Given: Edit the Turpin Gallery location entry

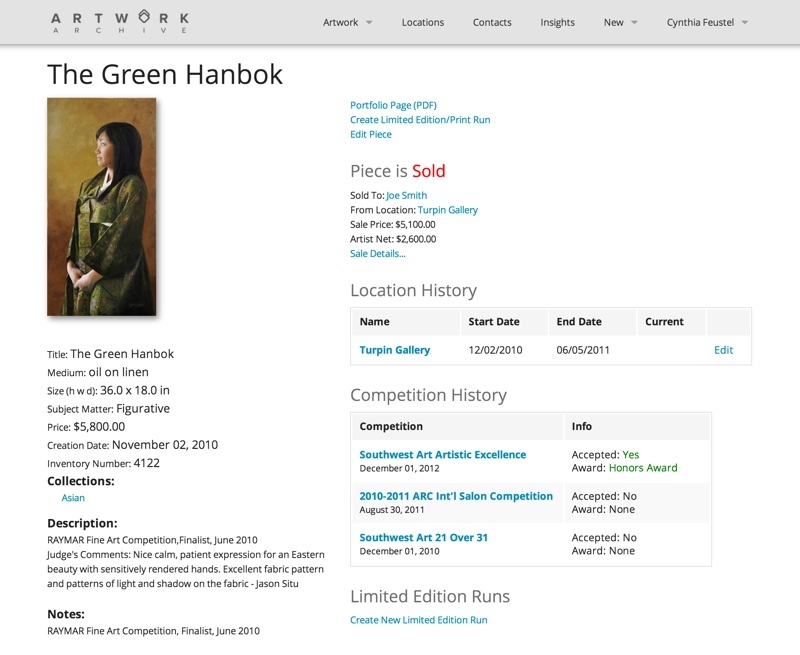Looking at the screenshot, I should [x=723, y=350].
